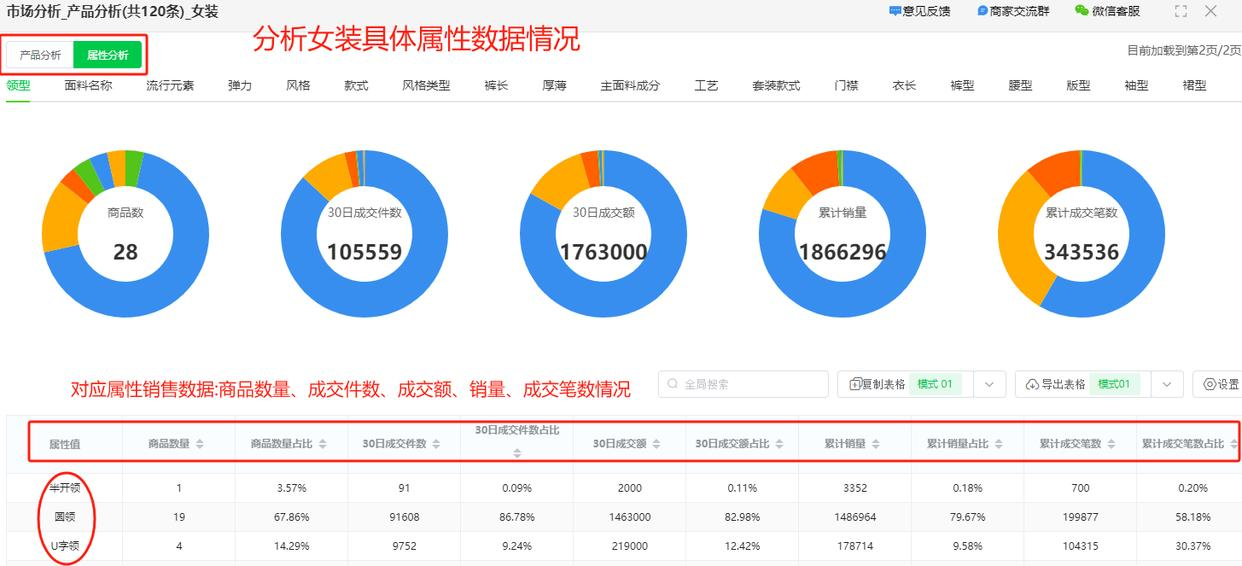Image resolution: width=1242 pixels, height=566 pixels.
Task: Switch to 裙型 tab
Action: pyautogui.click(x=1194, y=86)
